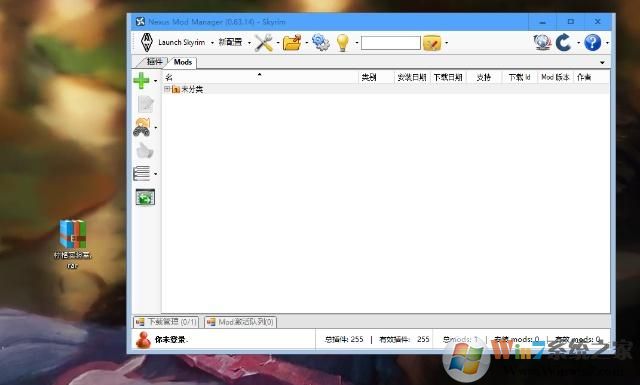The width and height of the screenshot is (640, 385).
Task: Open the Mod activation queue tab
Action: 240,322
